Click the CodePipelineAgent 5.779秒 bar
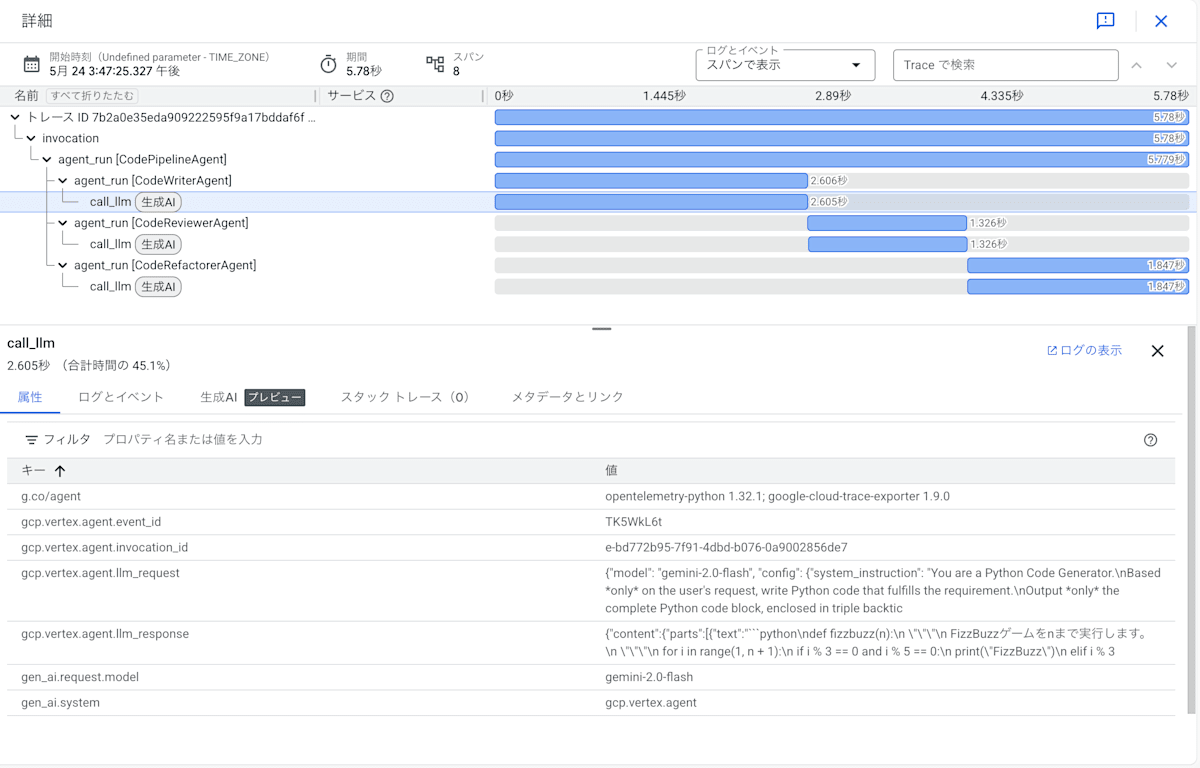 pos(842,159)
